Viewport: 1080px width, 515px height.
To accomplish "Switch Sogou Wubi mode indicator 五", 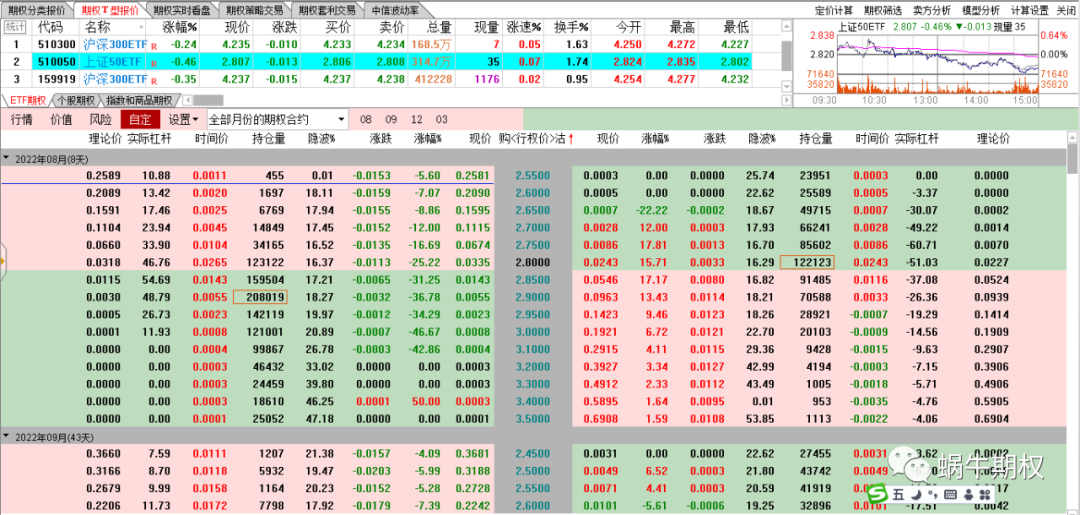I will tap(898, 495).
